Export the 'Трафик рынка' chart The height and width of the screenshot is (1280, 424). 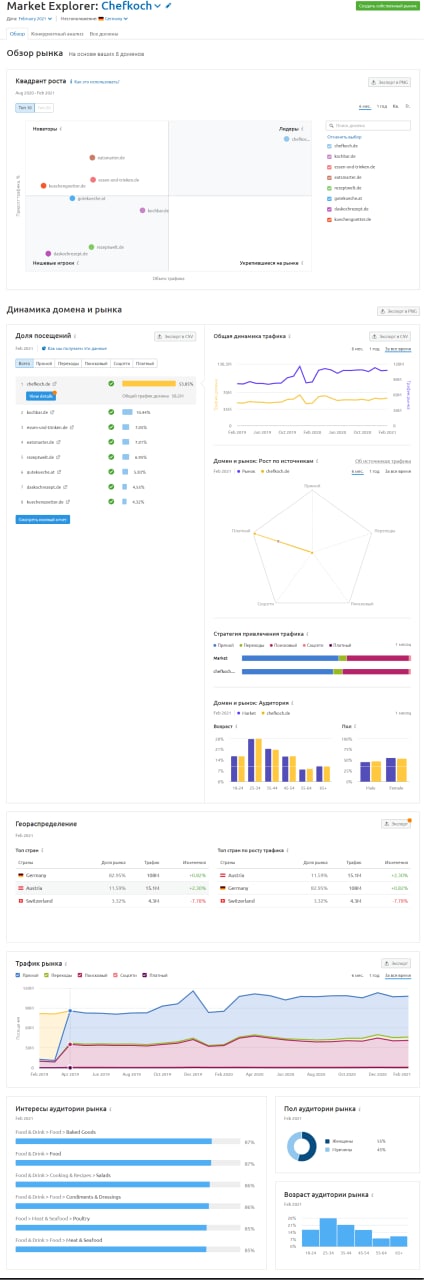396,963
